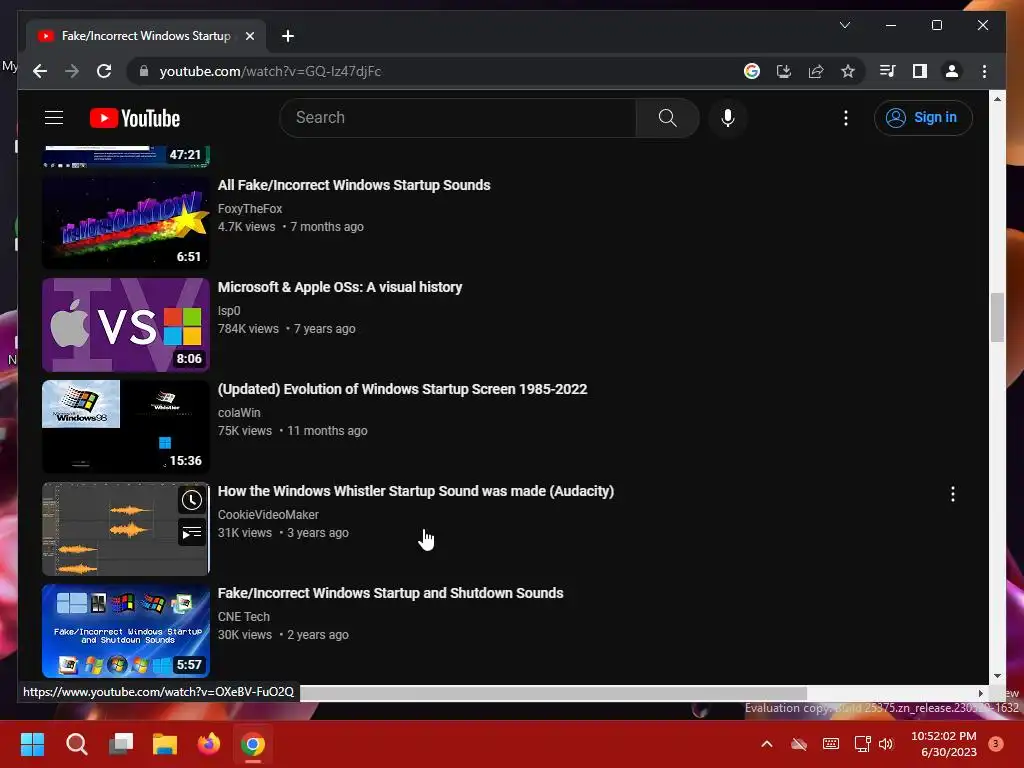The height and width of the screenshot is (768, 1024).
Task: Add Whistler video to Watch later
Action: coord(191,500)
